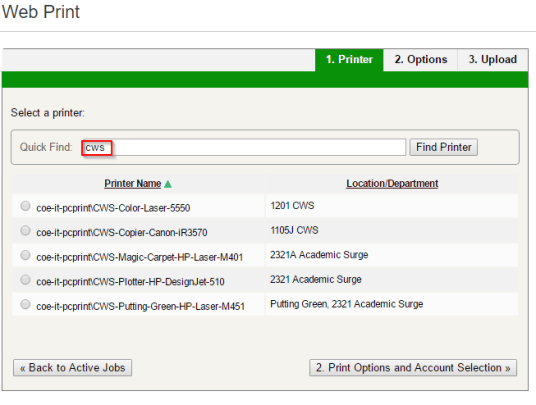Continue to Print Options and Account Selection
The width and height of the screenshot is (536, 405).
pos(413,368)
